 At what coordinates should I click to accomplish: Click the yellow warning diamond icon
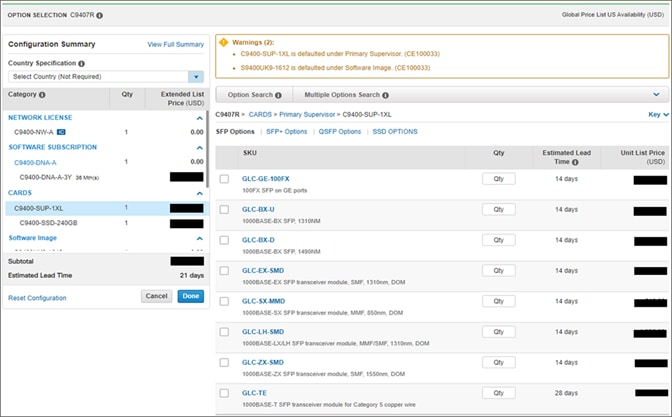pyautogui.click(x=223, y=42)
